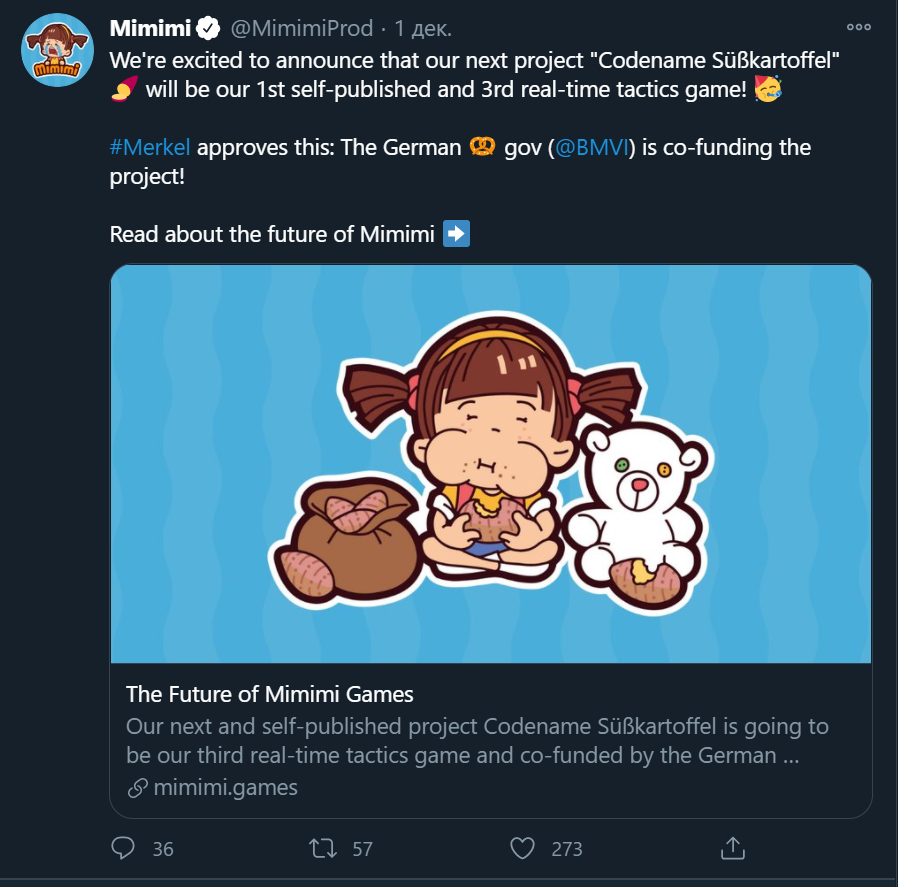Open Mimimi profile avatar
Screen dimensions: 898x887
coord(57,50)
